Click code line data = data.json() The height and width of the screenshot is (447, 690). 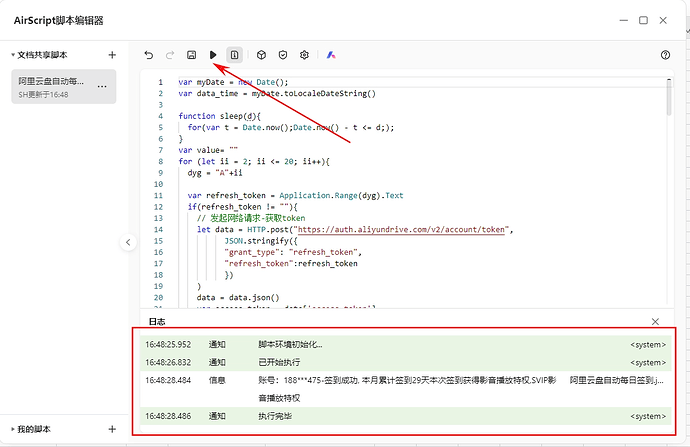click(238, 298)
